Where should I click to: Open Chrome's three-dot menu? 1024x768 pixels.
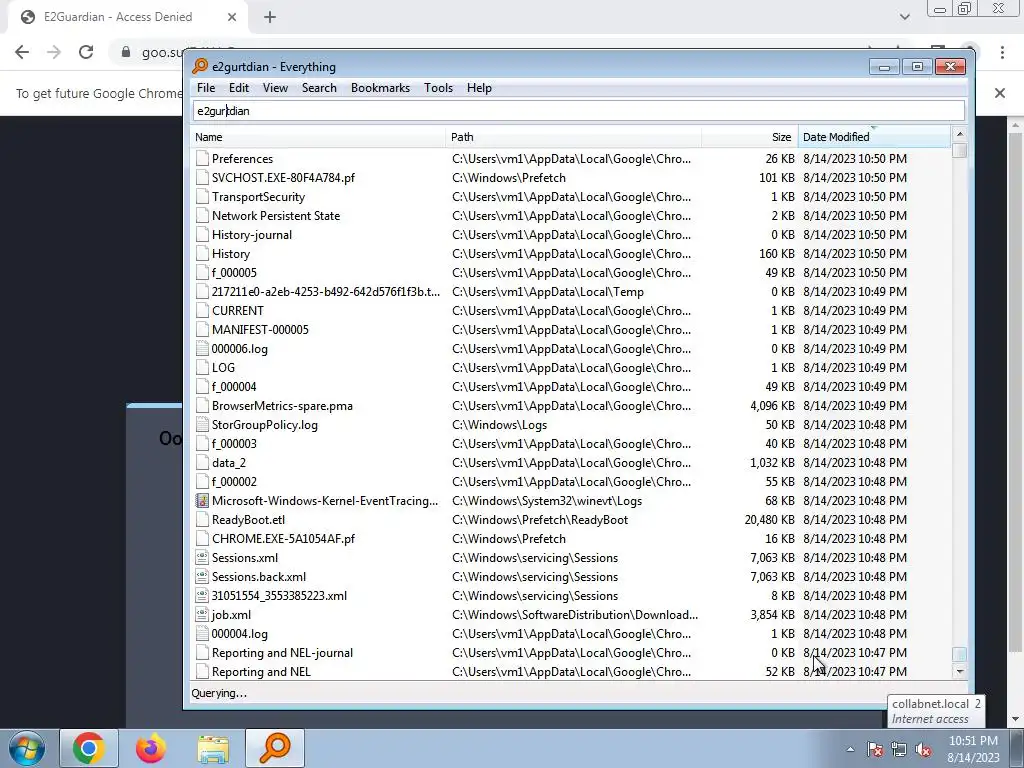1002,52
